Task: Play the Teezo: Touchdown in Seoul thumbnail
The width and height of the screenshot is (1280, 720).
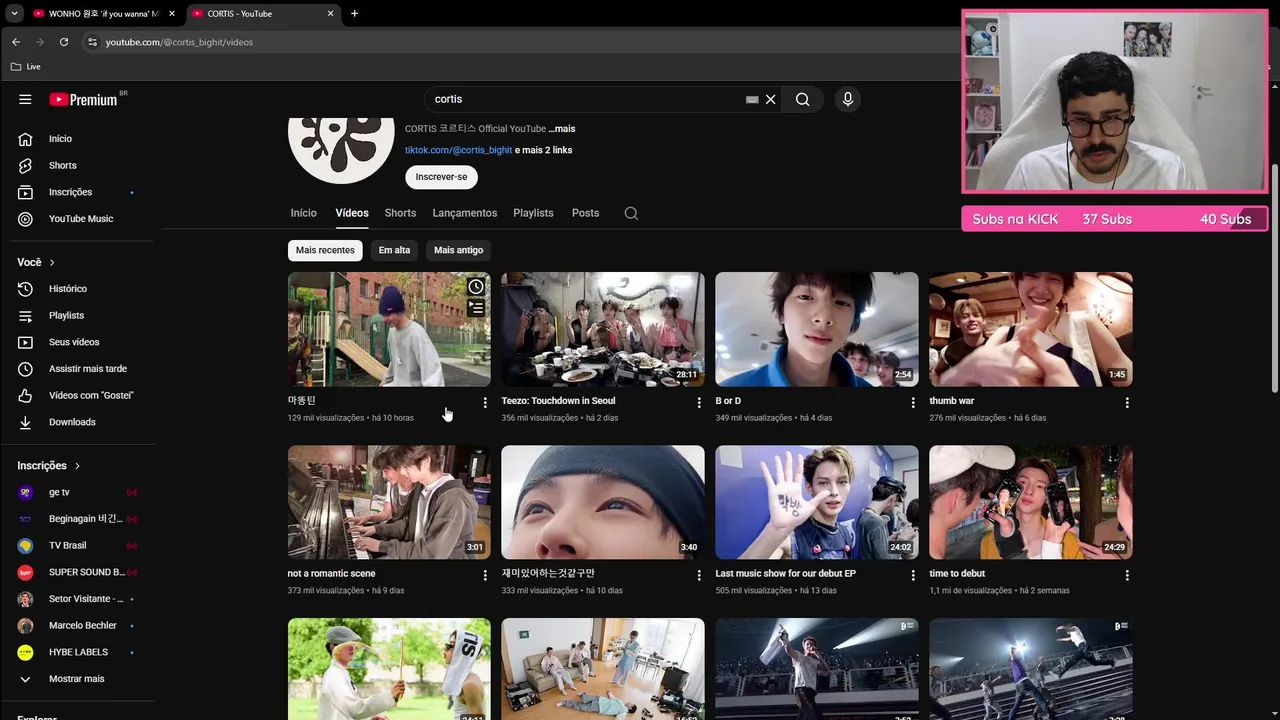Action: (603, 329)
